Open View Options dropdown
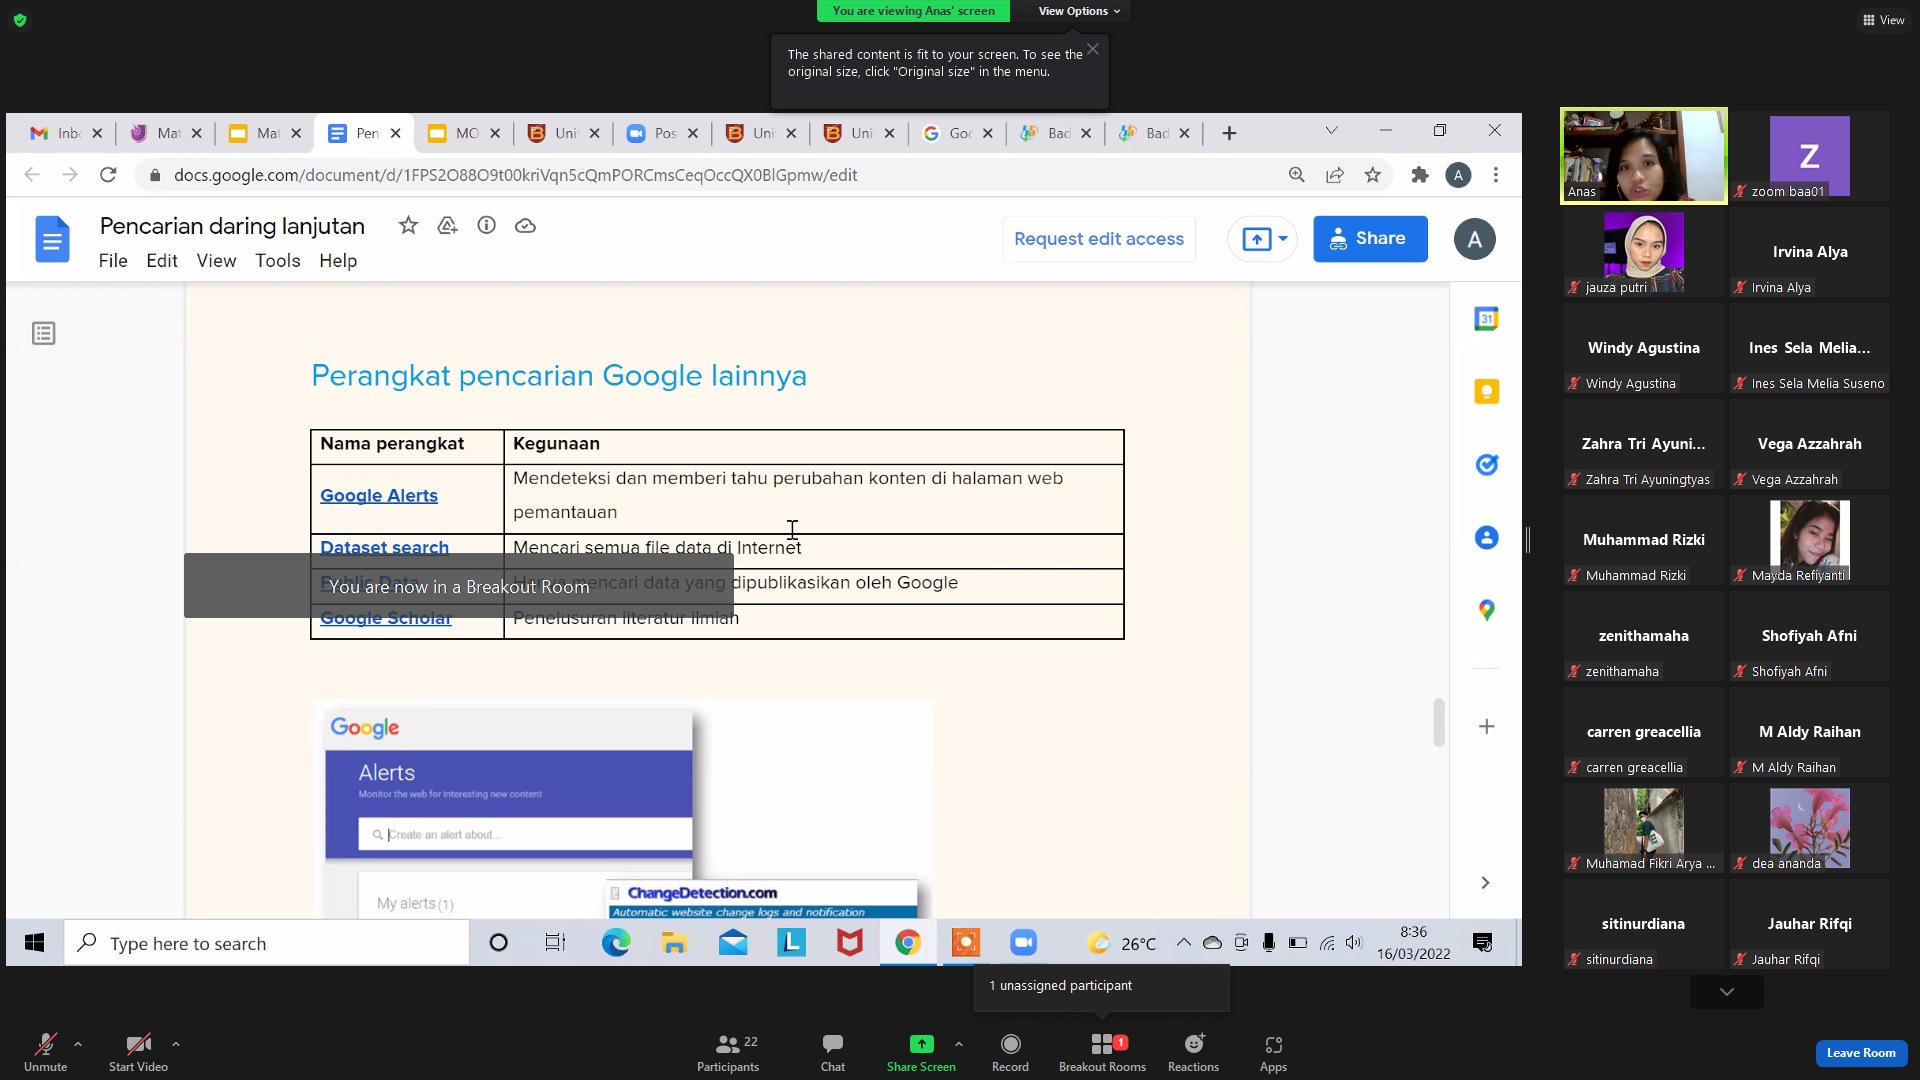 coord(1079,11)
